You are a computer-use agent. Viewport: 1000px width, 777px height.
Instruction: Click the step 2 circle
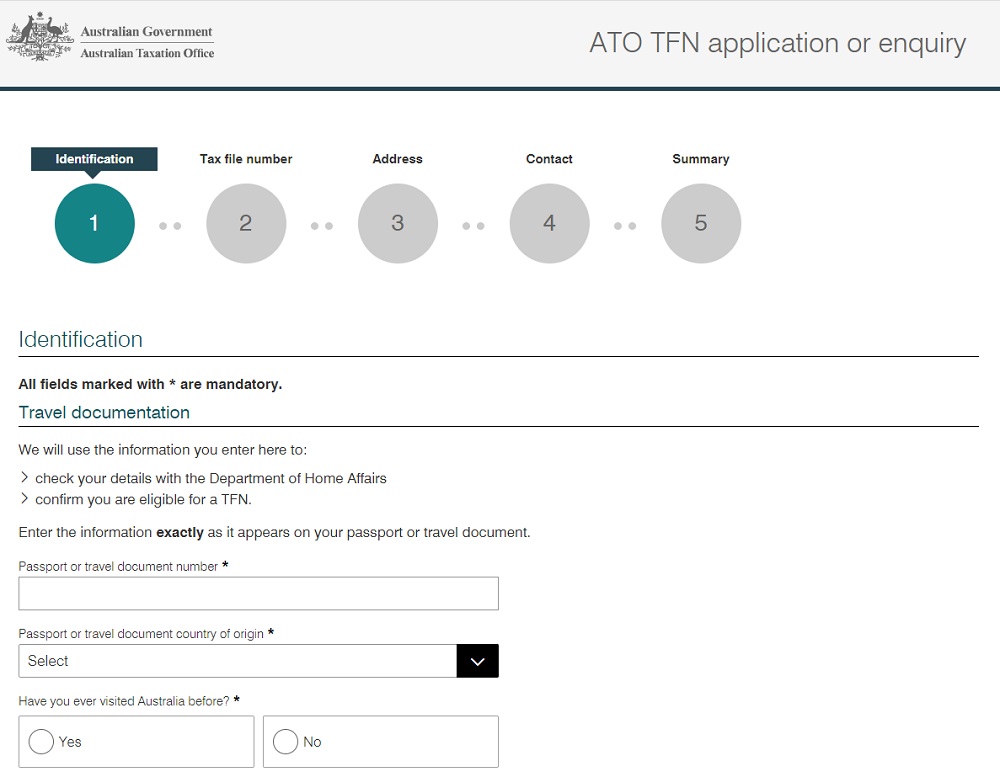click(246, 224)
